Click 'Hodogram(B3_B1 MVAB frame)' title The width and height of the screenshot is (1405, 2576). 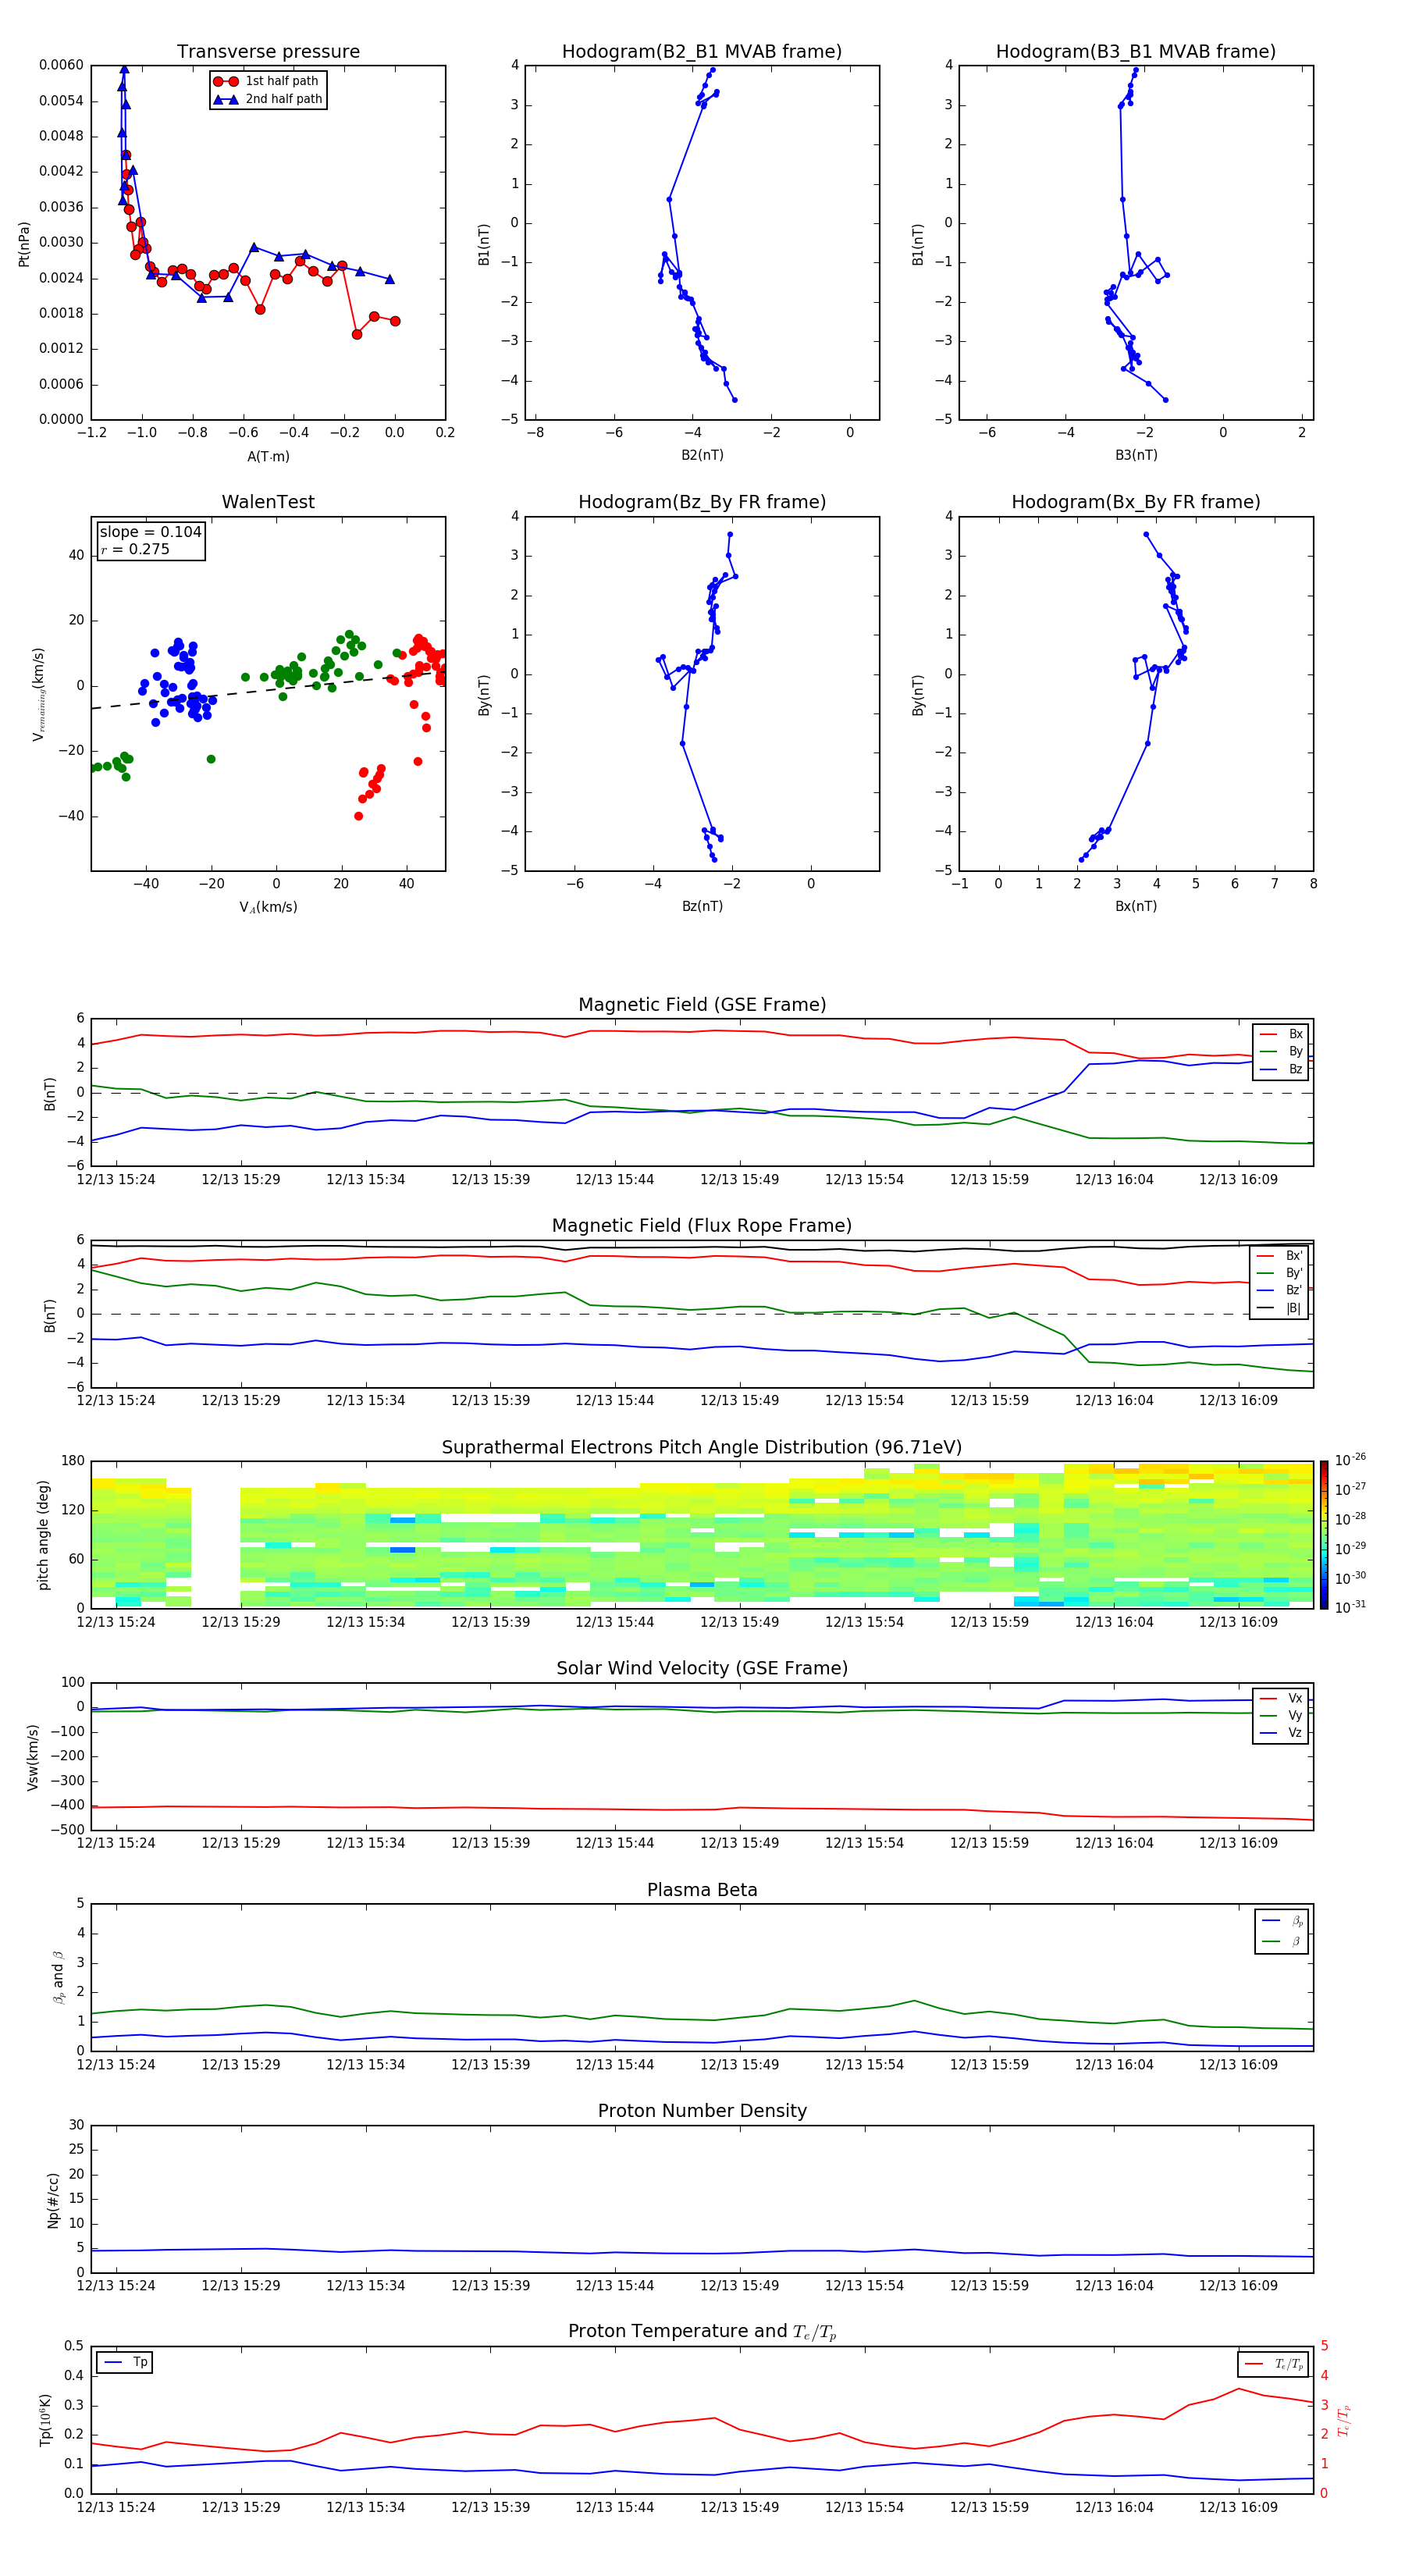pyautogui.click(x=1136, y=52)
